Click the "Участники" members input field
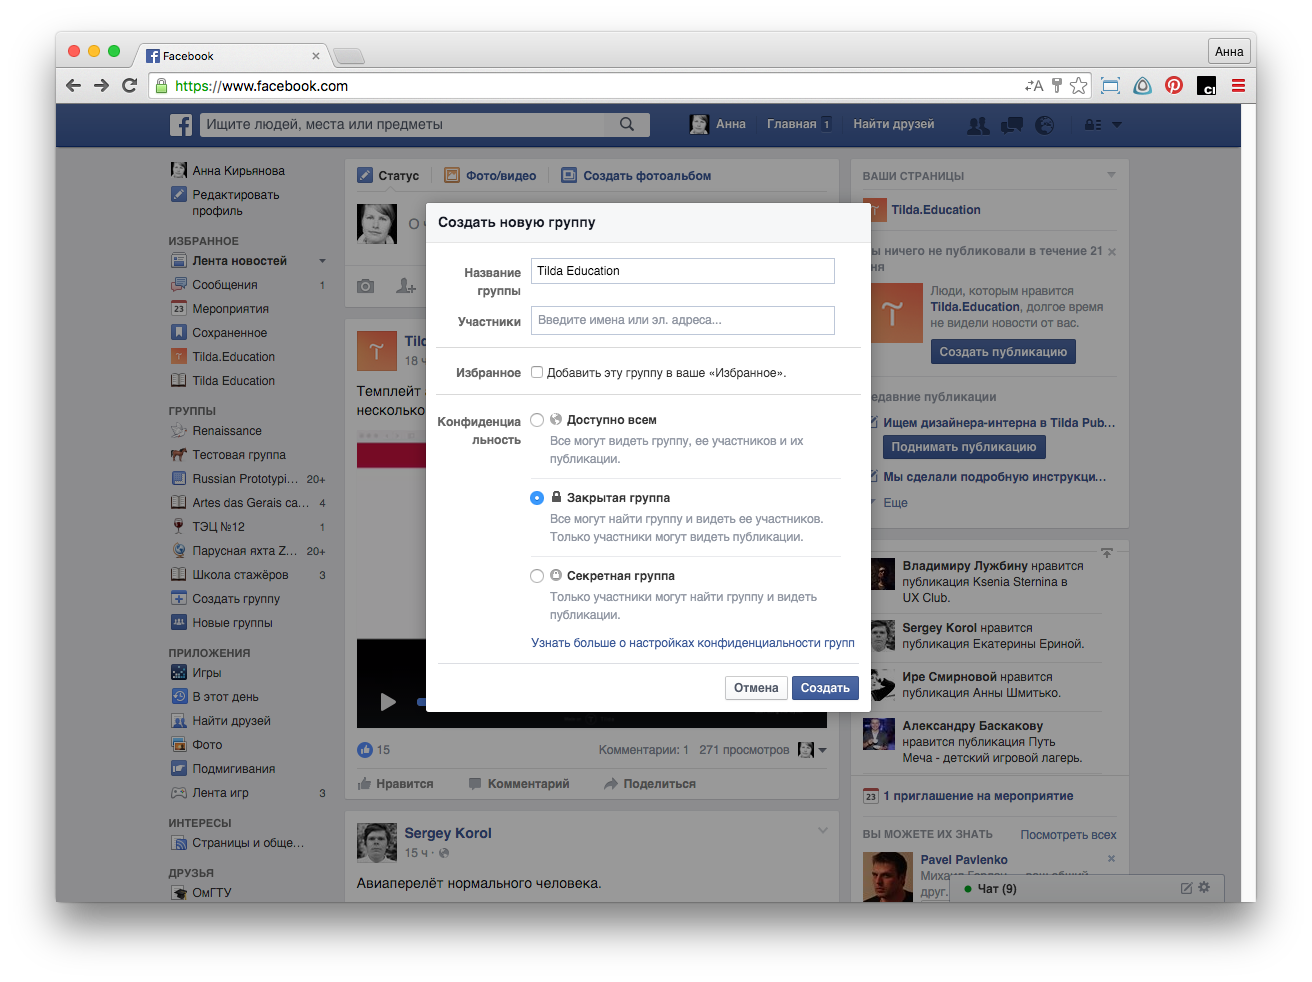 click(x=682, y=320)
